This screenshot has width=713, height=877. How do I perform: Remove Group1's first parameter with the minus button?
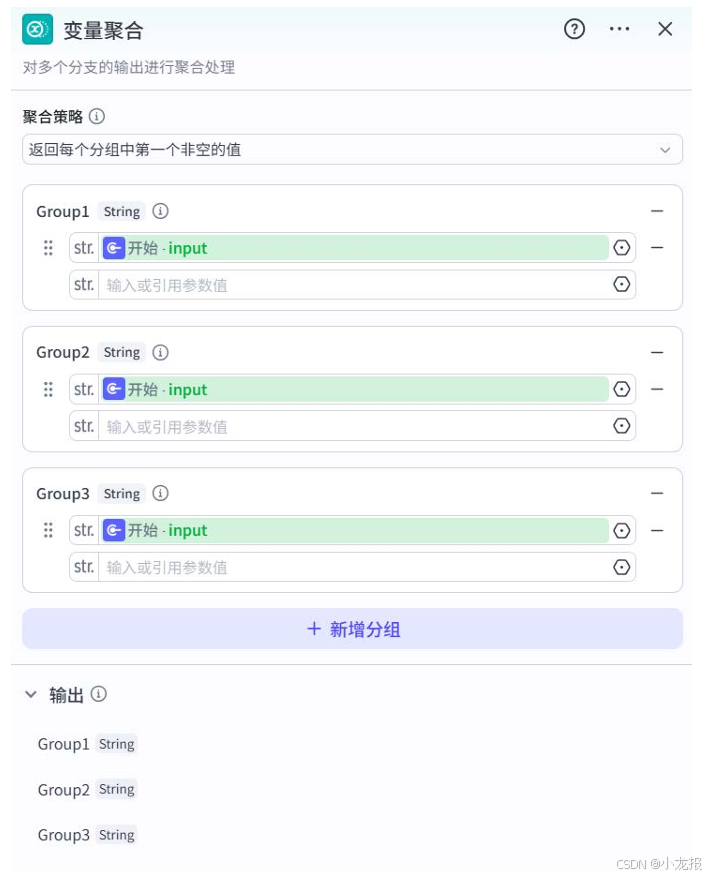657,247
